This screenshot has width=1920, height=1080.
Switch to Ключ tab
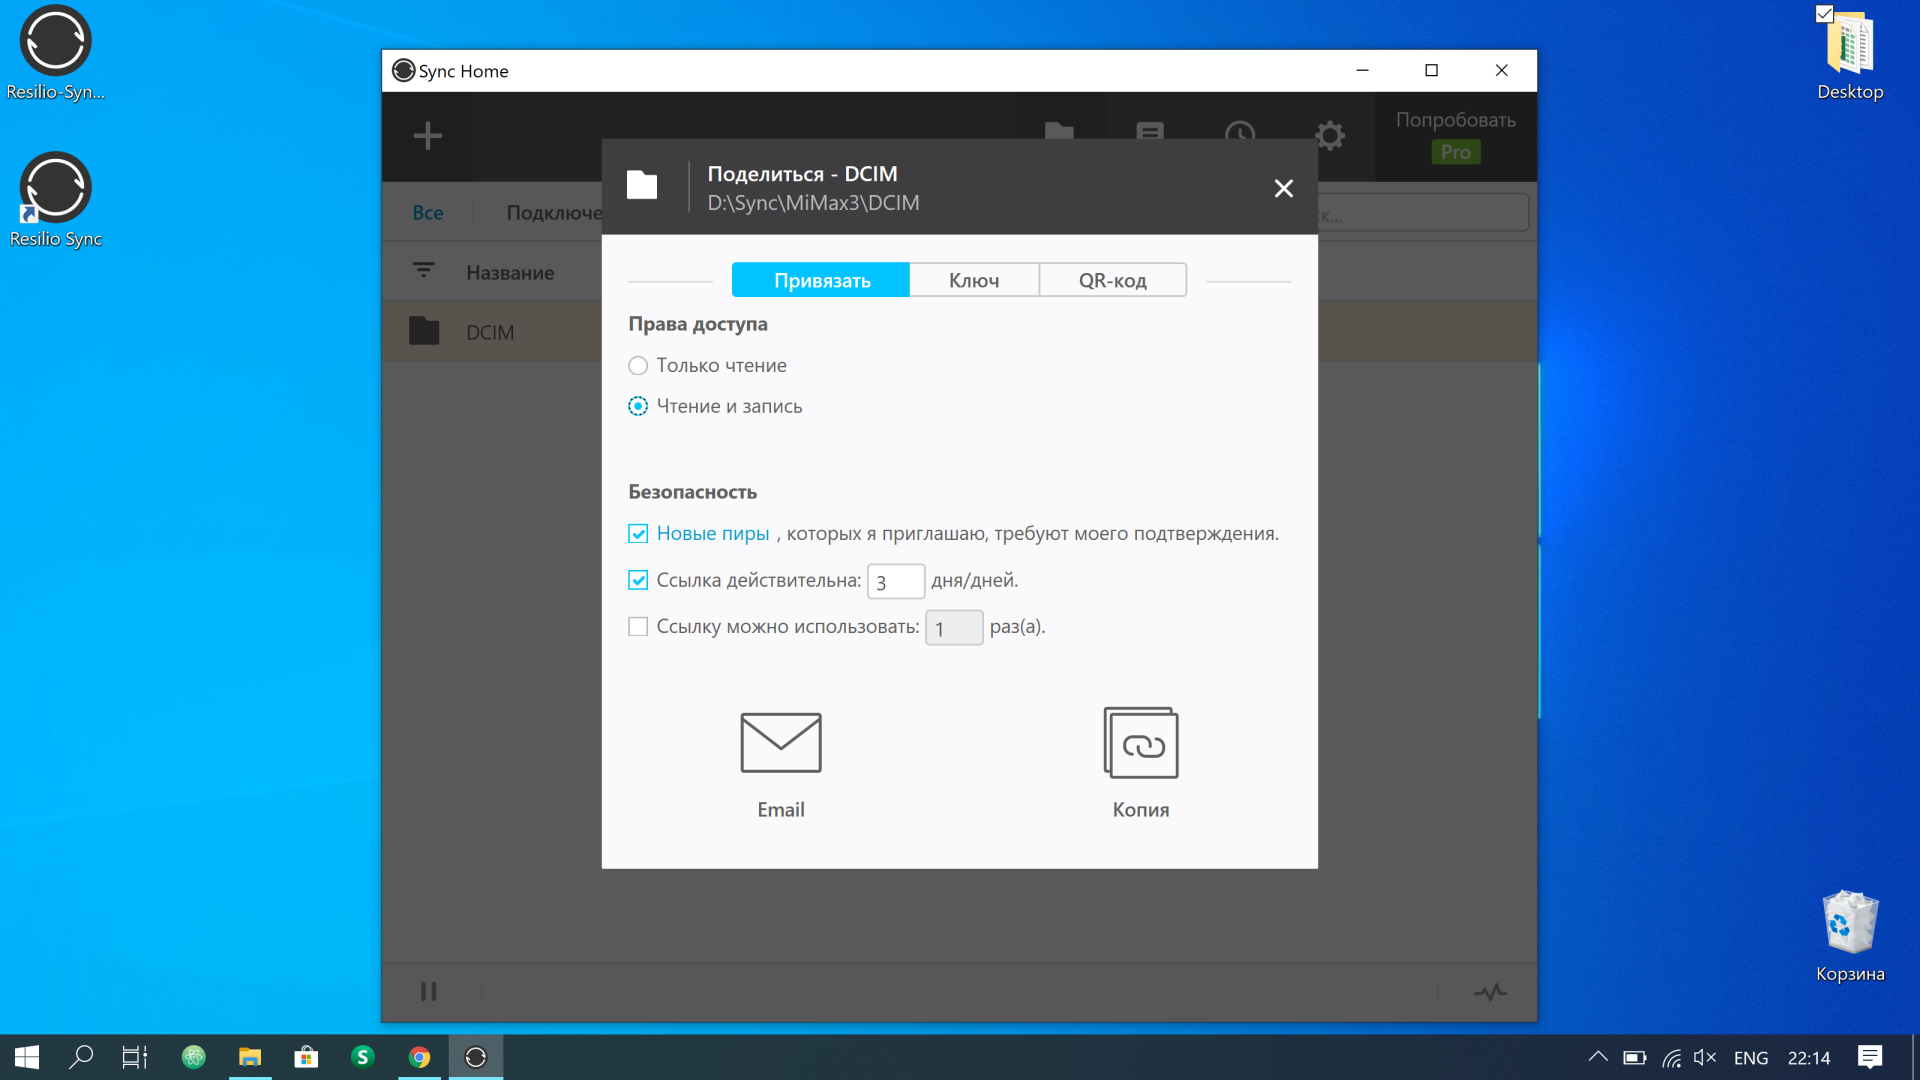point(974,280)
